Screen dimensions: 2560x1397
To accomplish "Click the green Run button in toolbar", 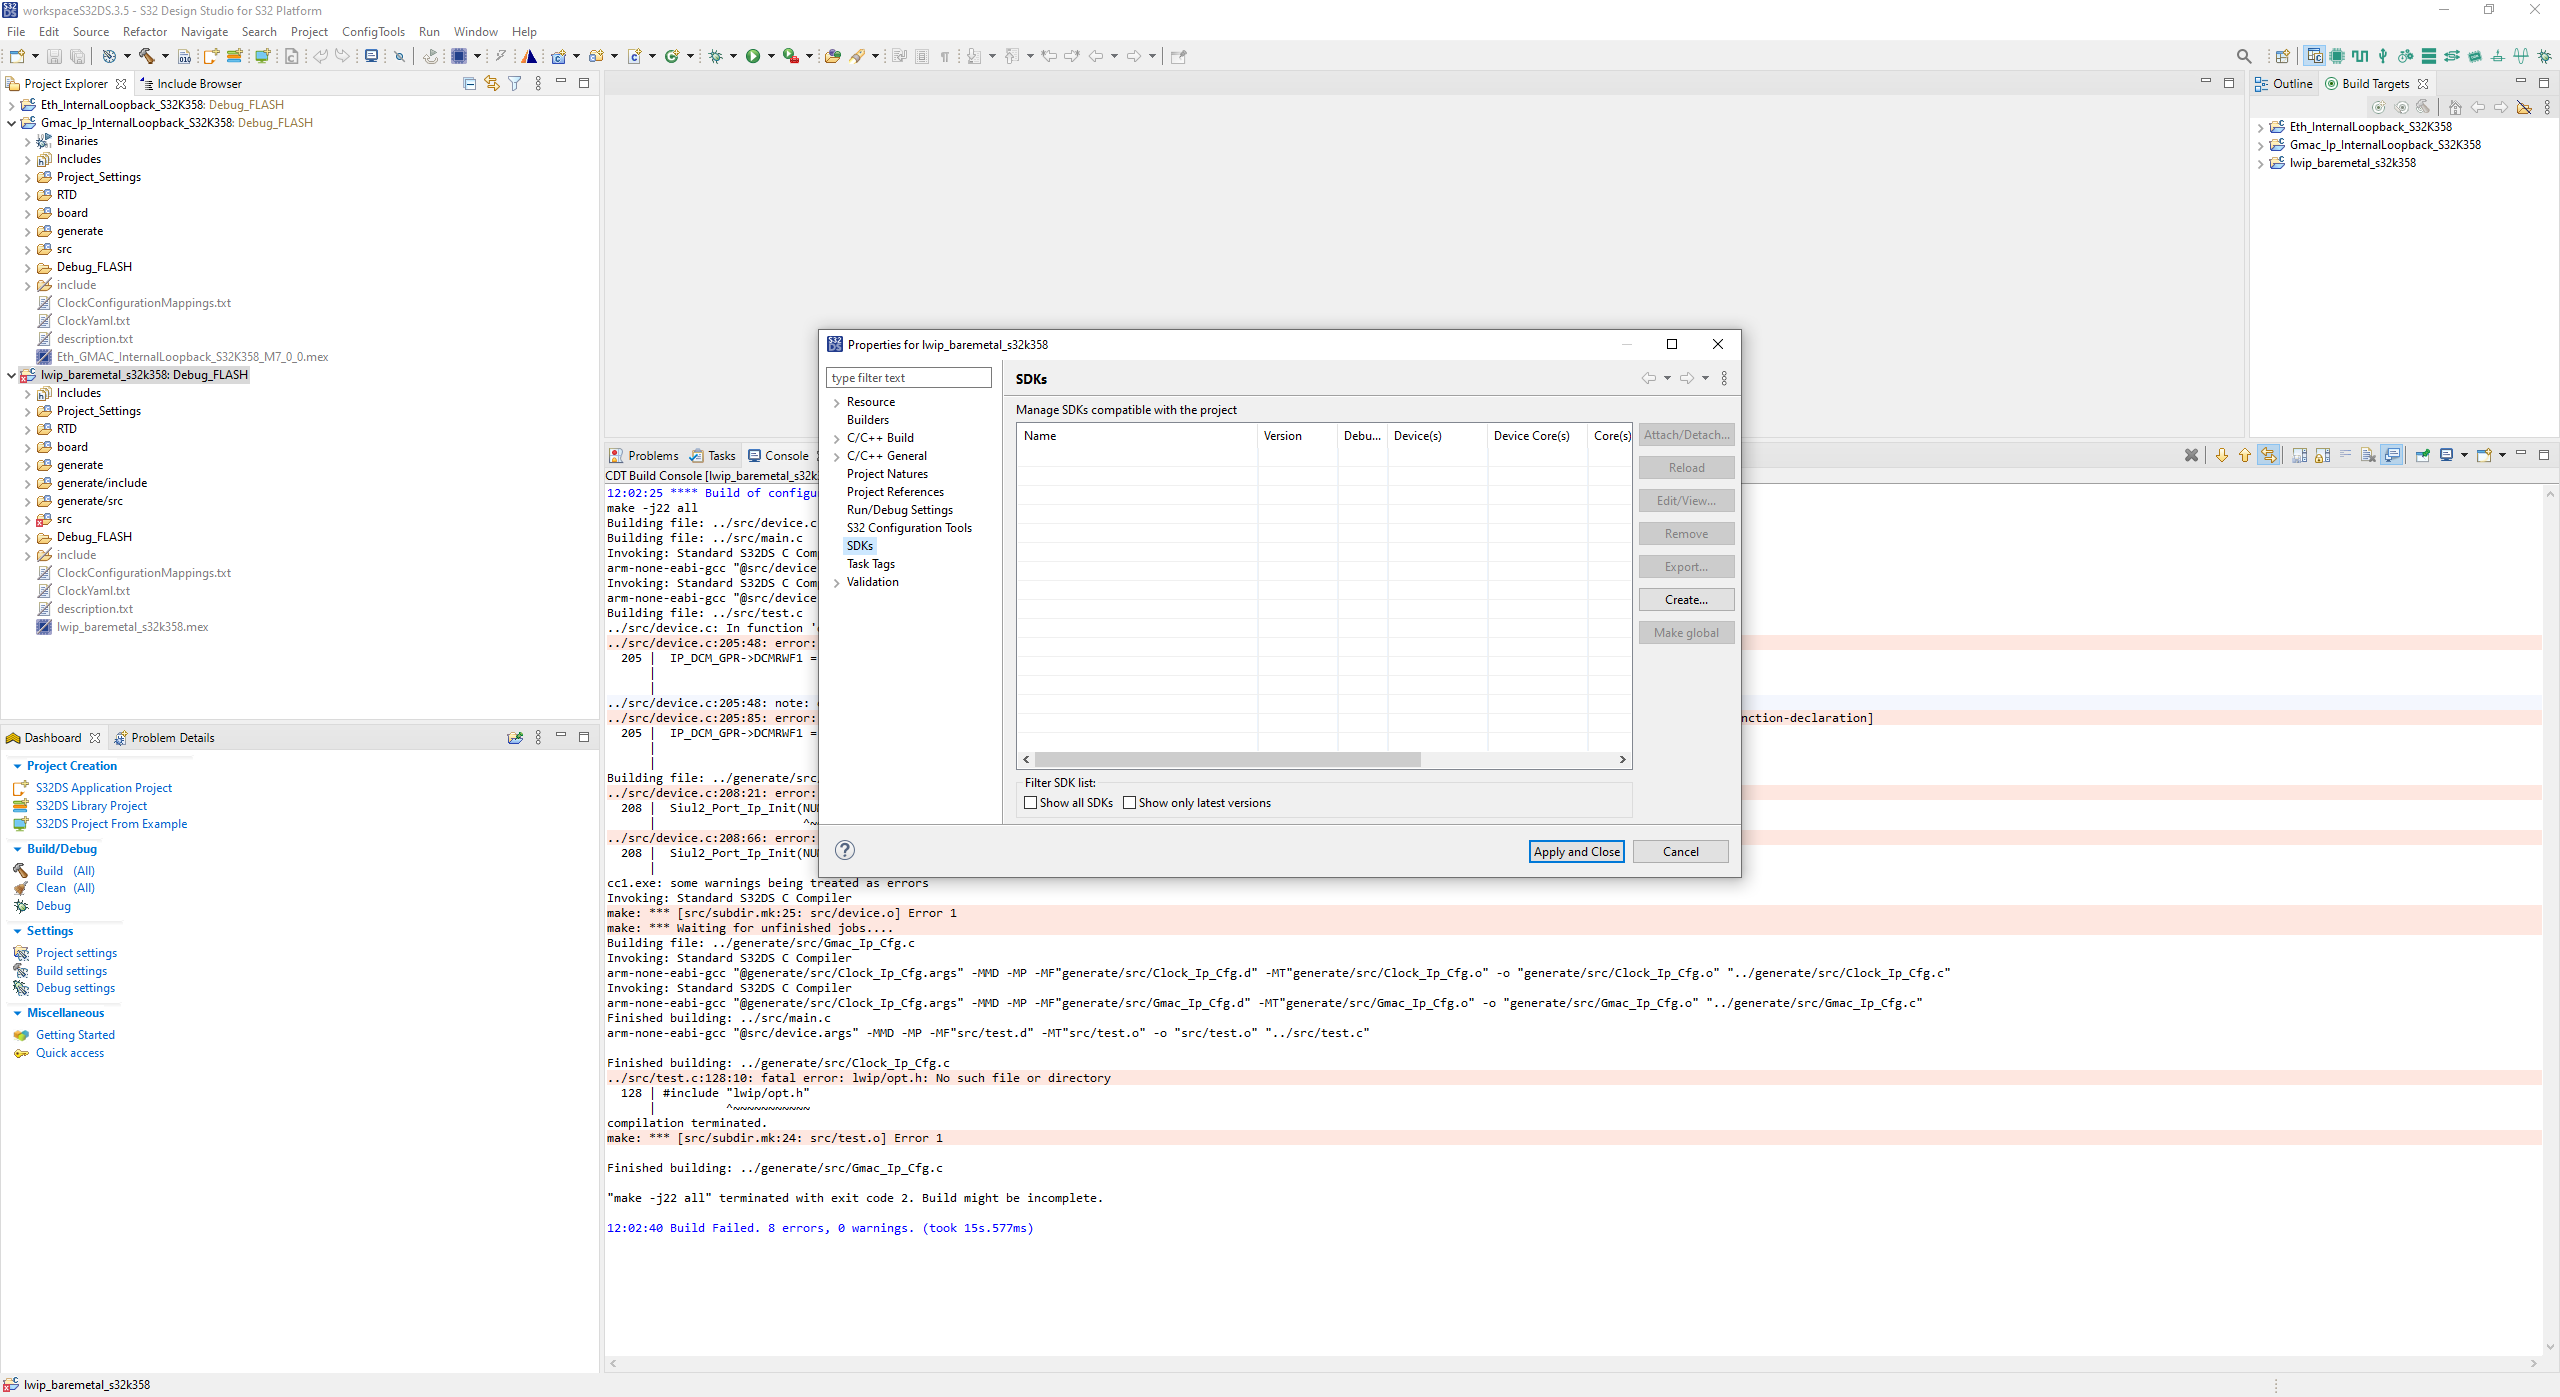I will click(753, 56).
